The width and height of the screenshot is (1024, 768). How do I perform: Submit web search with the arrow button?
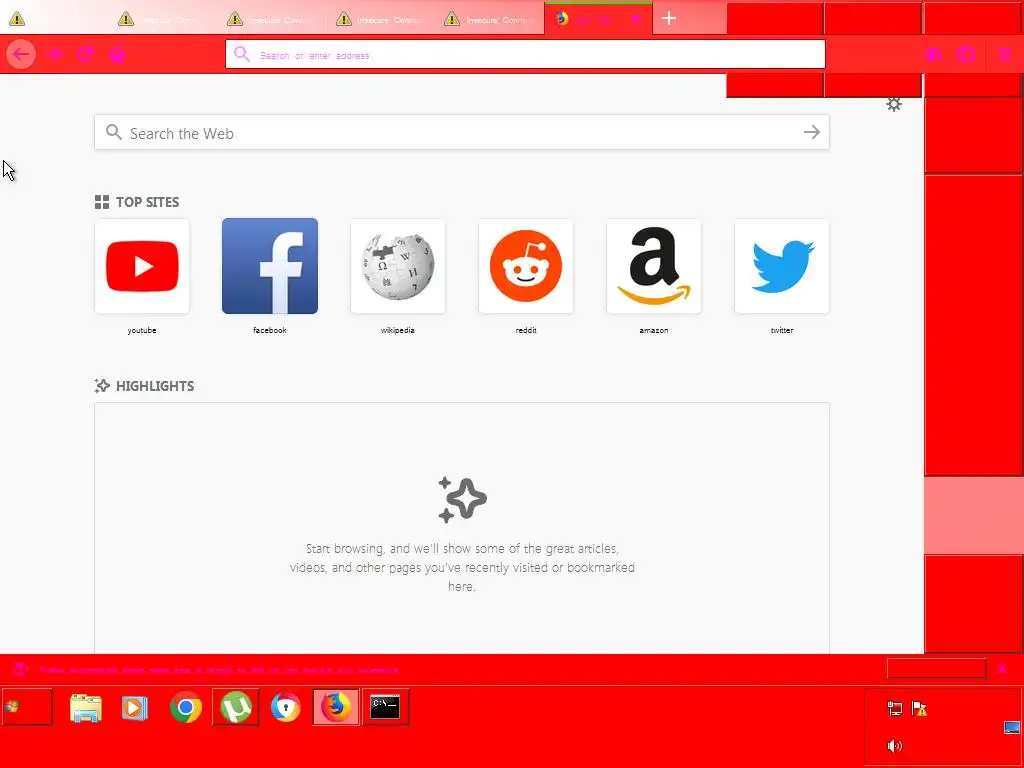pos(811,133)
